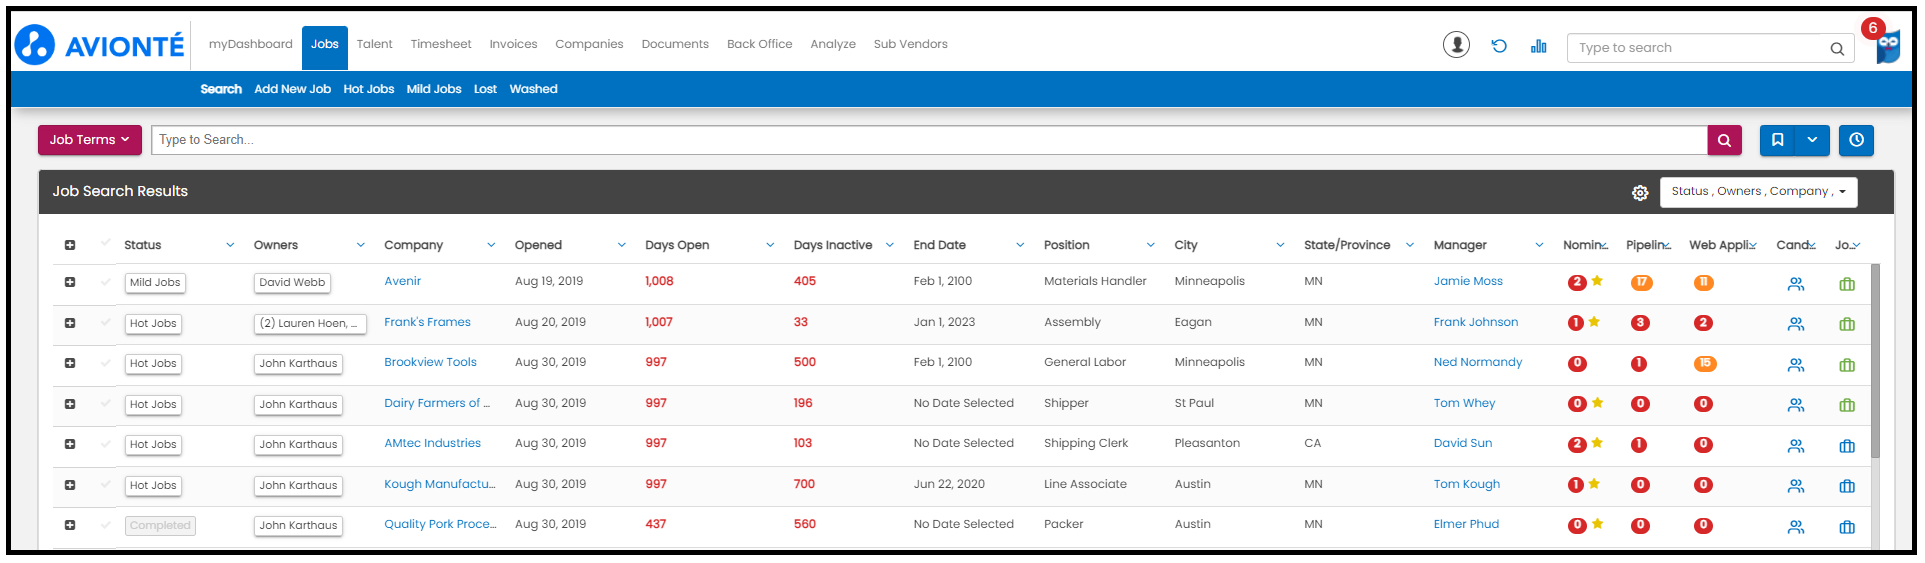Open the bar chart analytics icon
Viewport: 1925px width, 563px height.
pos(1538,46)
